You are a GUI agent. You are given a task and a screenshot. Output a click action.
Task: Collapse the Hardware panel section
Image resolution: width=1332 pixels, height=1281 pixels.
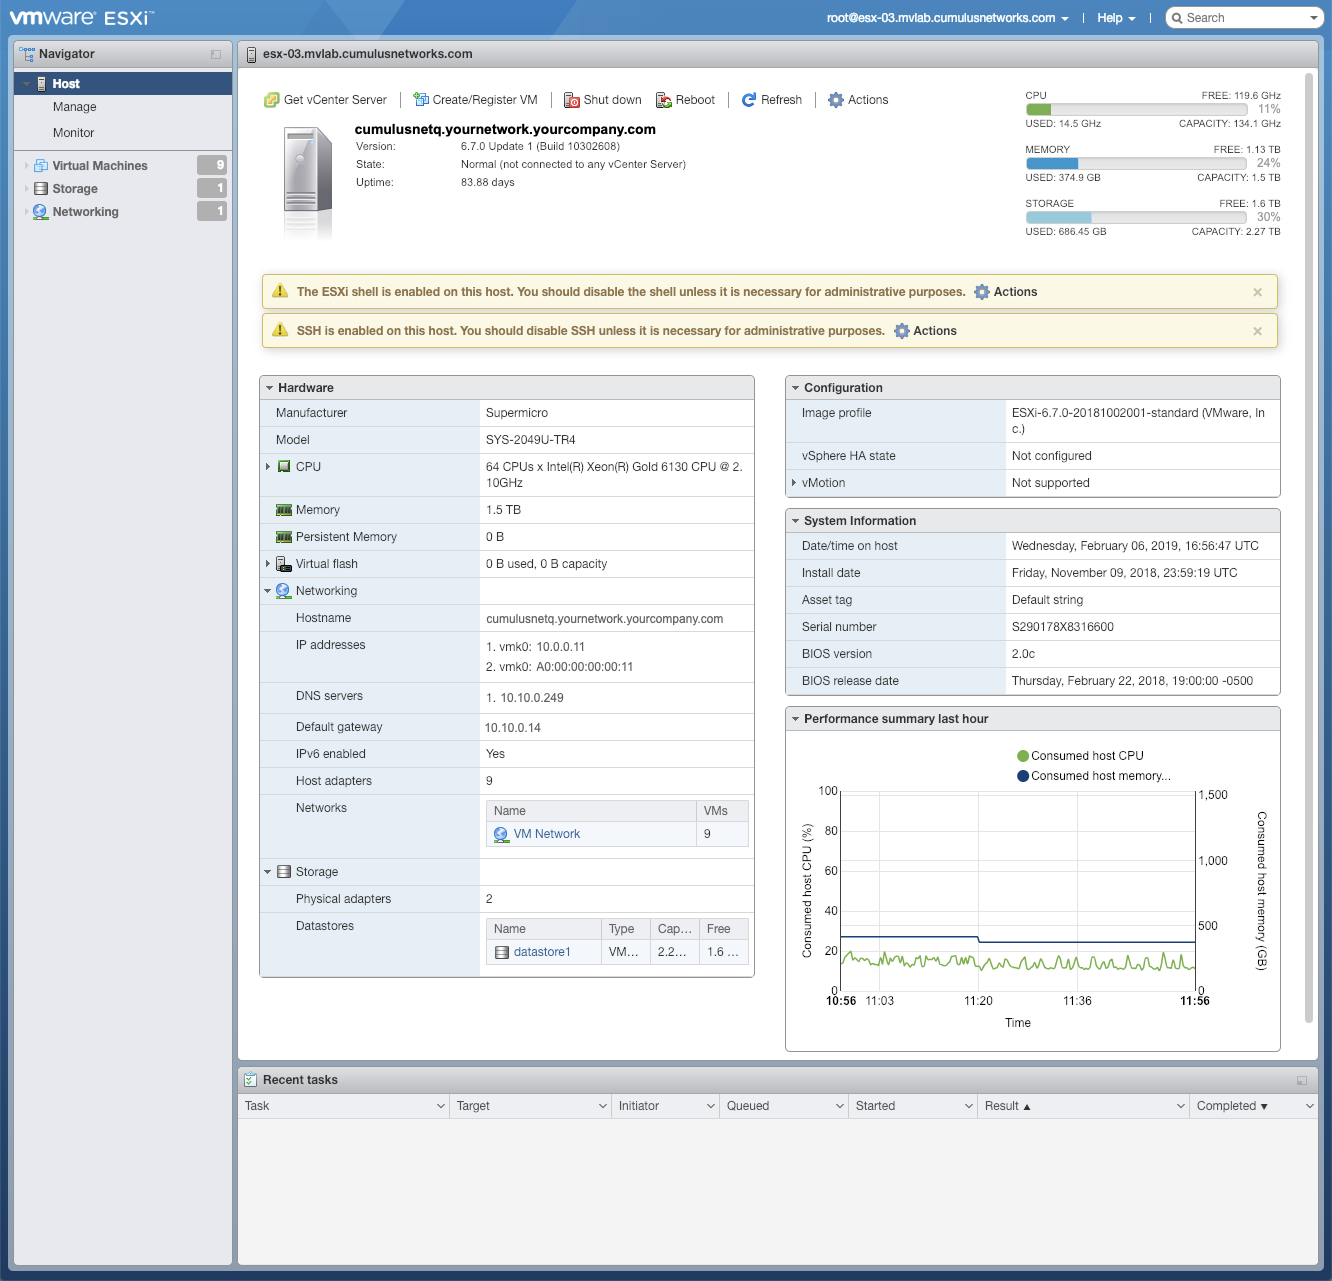pyautogui.click(x=270, y=388)
